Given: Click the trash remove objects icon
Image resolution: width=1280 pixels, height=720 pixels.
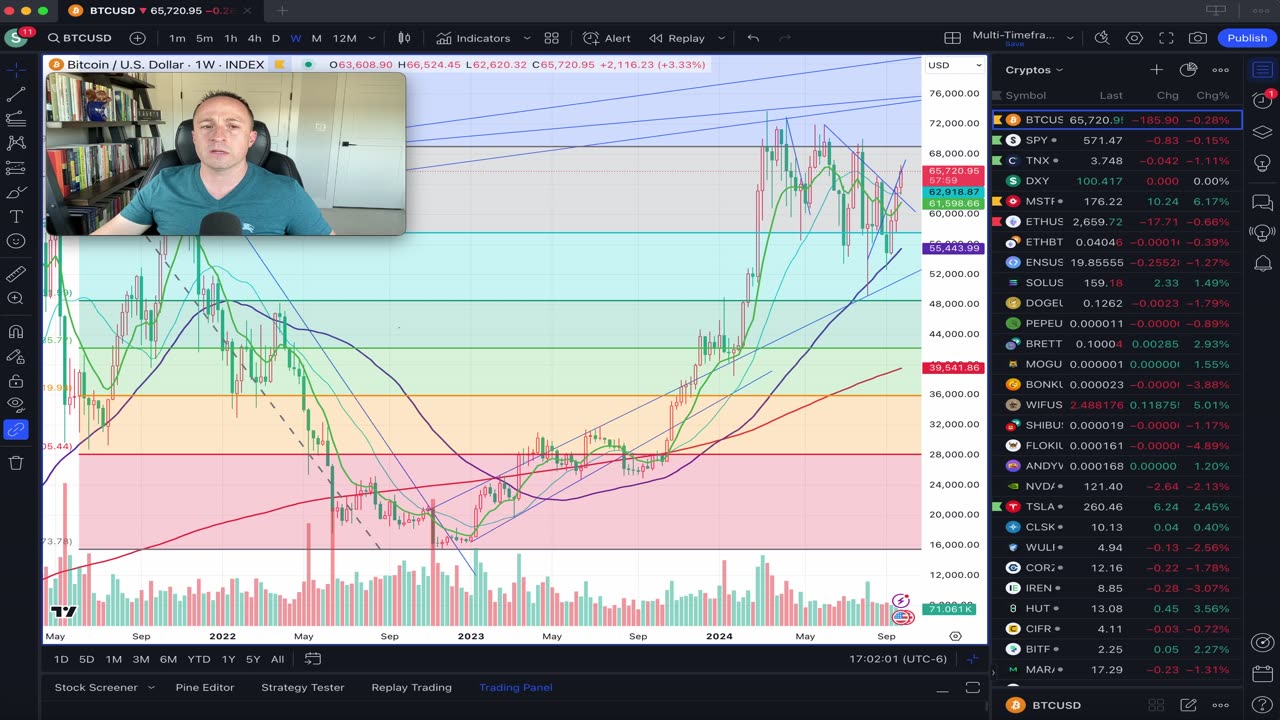Looking at the screenshot, I should 16,462.
